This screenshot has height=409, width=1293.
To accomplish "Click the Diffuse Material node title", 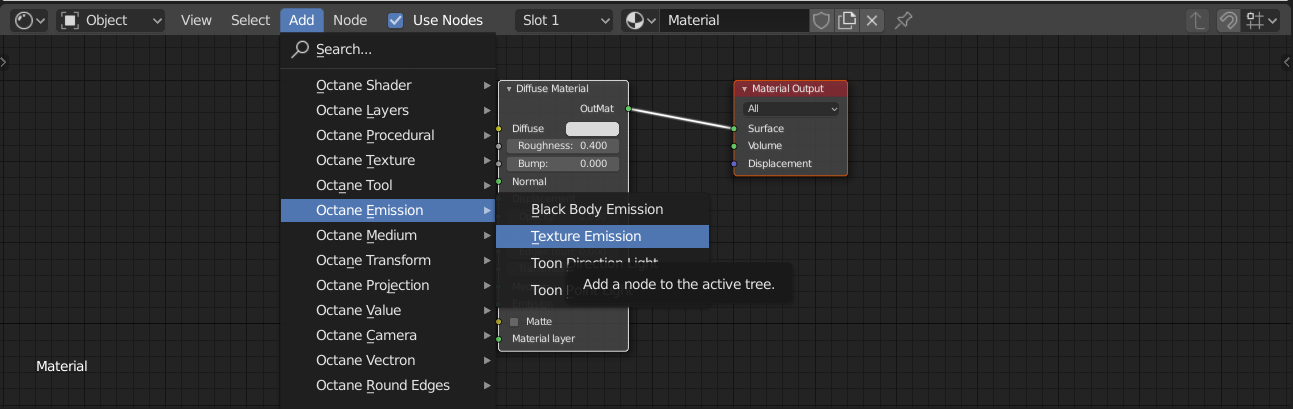I will click(552, 89).
